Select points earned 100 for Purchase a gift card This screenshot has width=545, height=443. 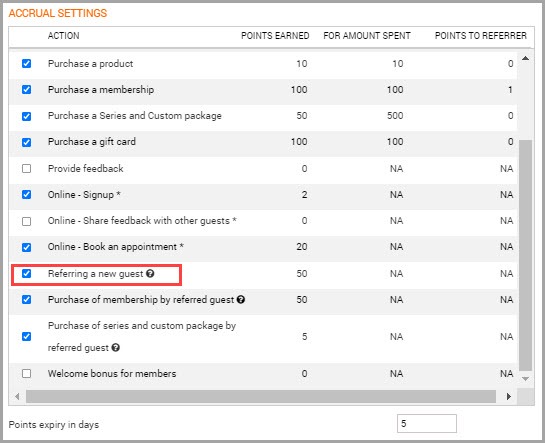(299, 142)
